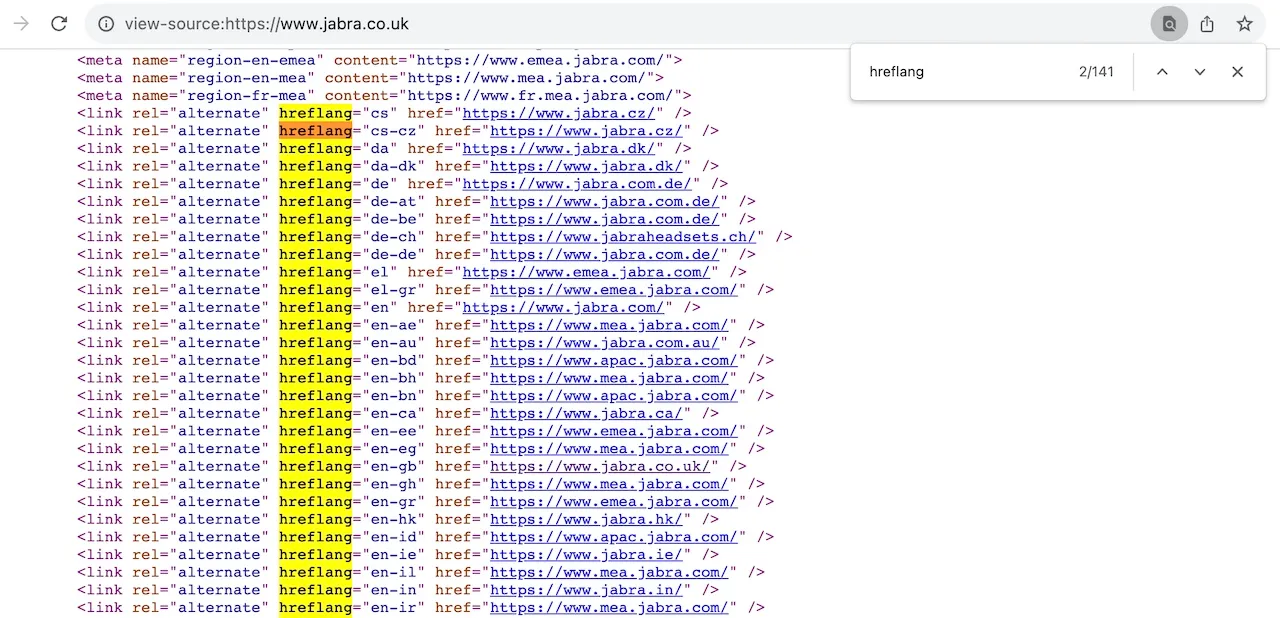The image size is (1280, 618).
Task: Follow the en-gh href link
Action: (x=609, y=484)
